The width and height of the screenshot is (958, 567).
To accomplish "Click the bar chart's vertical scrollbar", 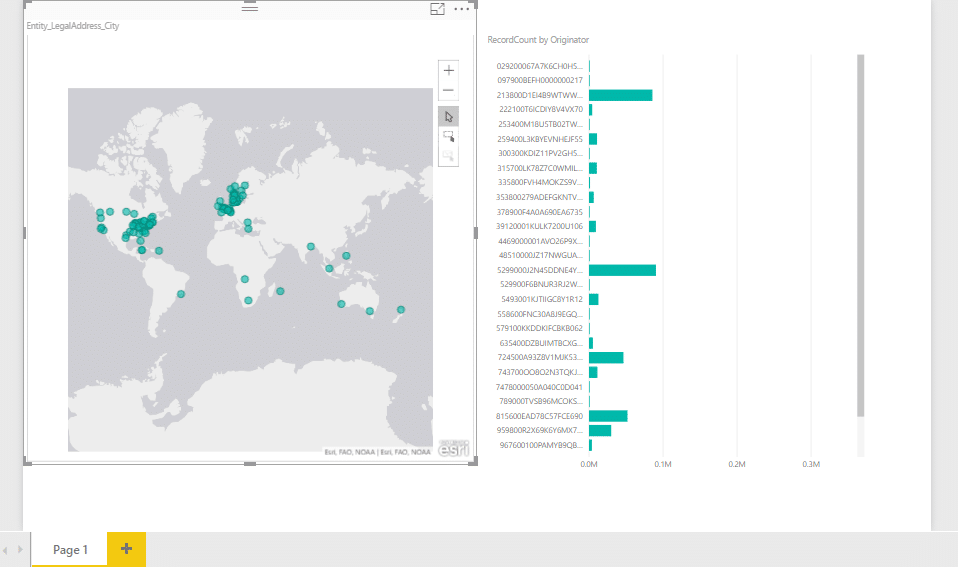I will (x=860, y=235).
